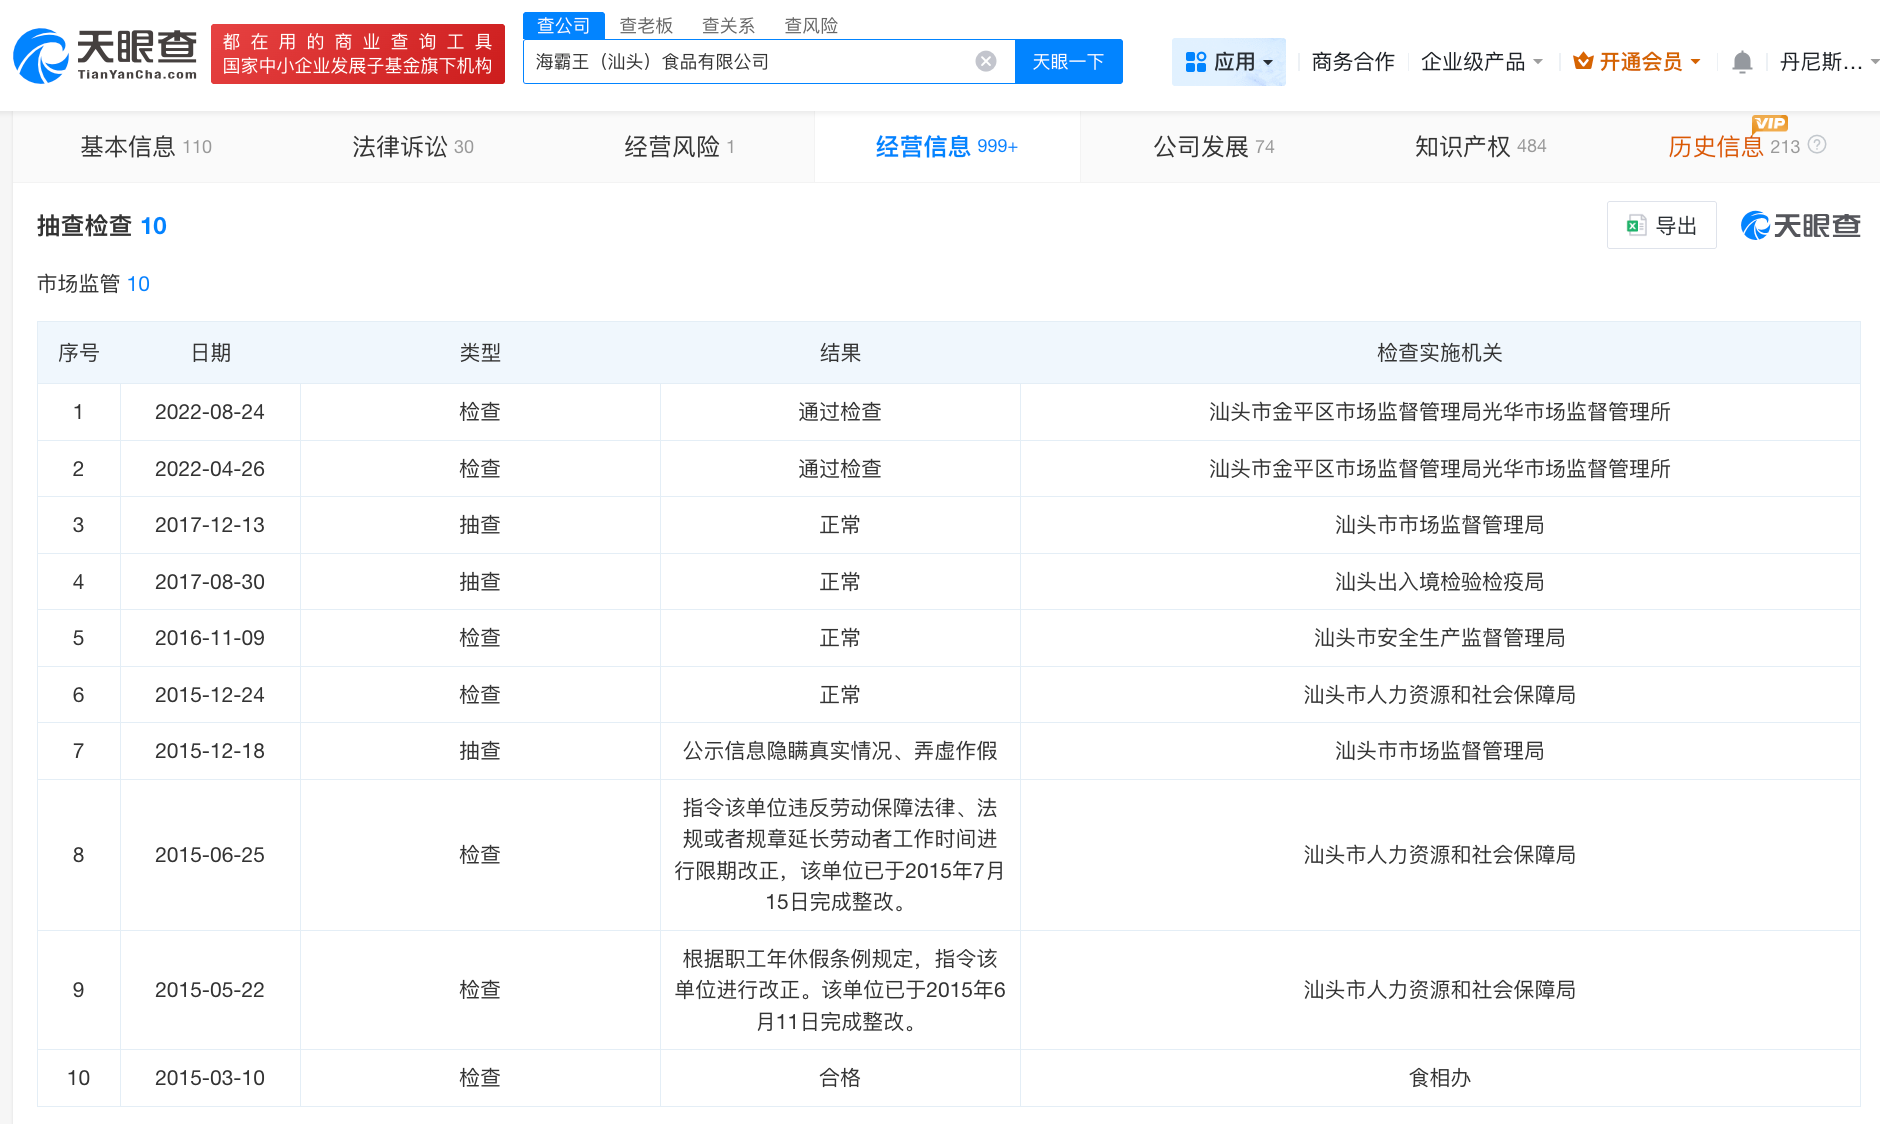Open the 知识产权 484 tab
The width and height of the screenshot is (1880, 1124).
[x=1481, y=147]
